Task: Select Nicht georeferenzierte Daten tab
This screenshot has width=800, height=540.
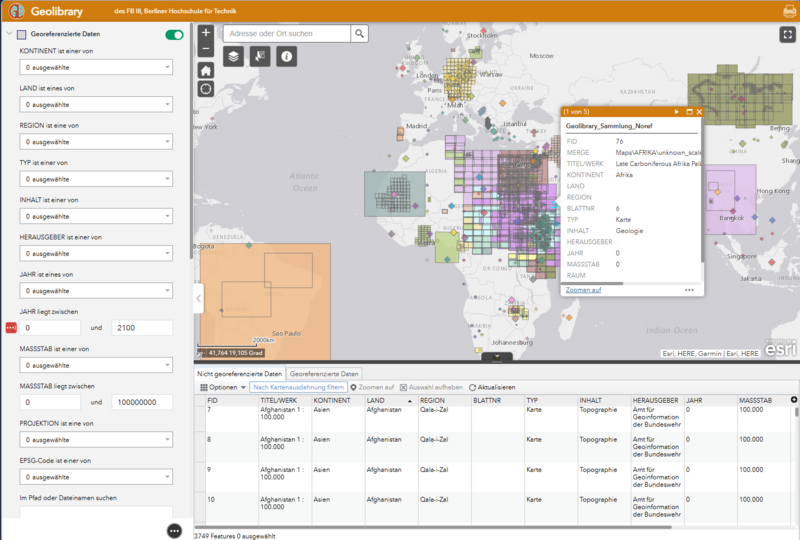Action: click(x=239, y=373)
